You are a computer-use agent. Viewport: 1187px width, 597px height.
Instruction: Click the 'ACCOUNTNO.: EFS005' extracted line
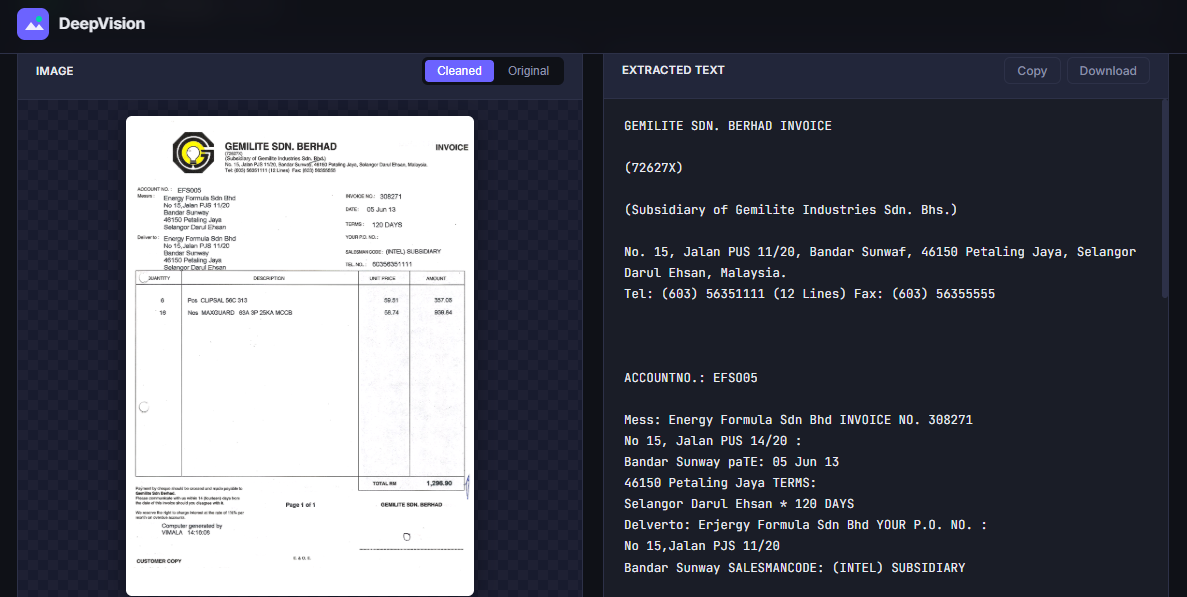(x=690, y=378)
